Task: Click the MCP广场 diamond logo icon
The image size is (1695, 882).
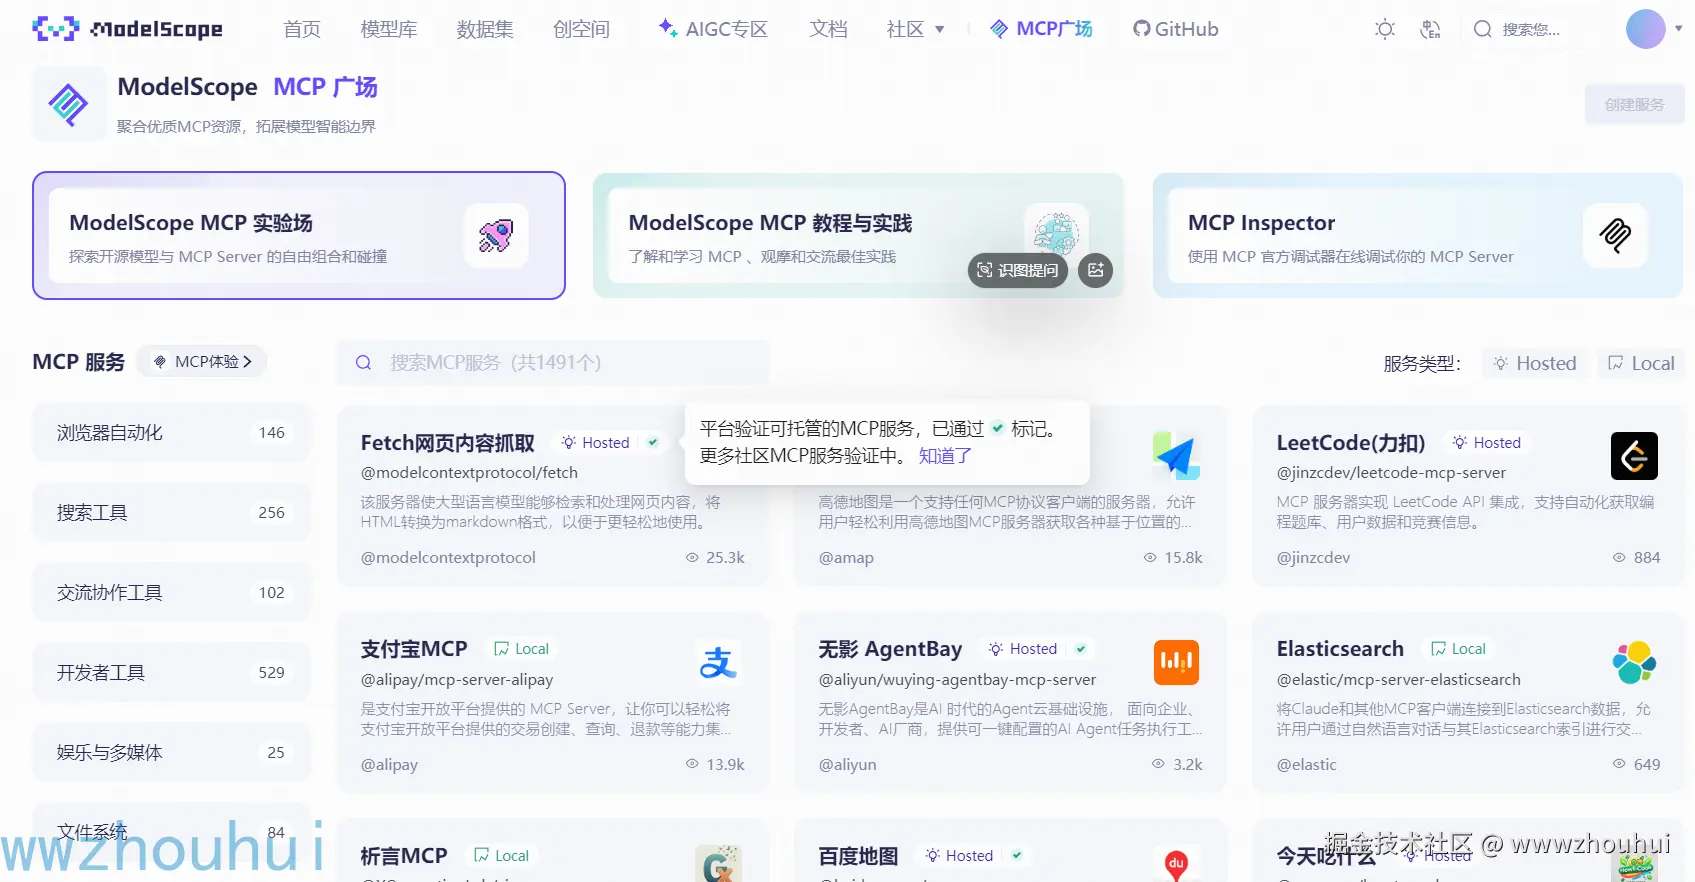Action: [69, 104]
